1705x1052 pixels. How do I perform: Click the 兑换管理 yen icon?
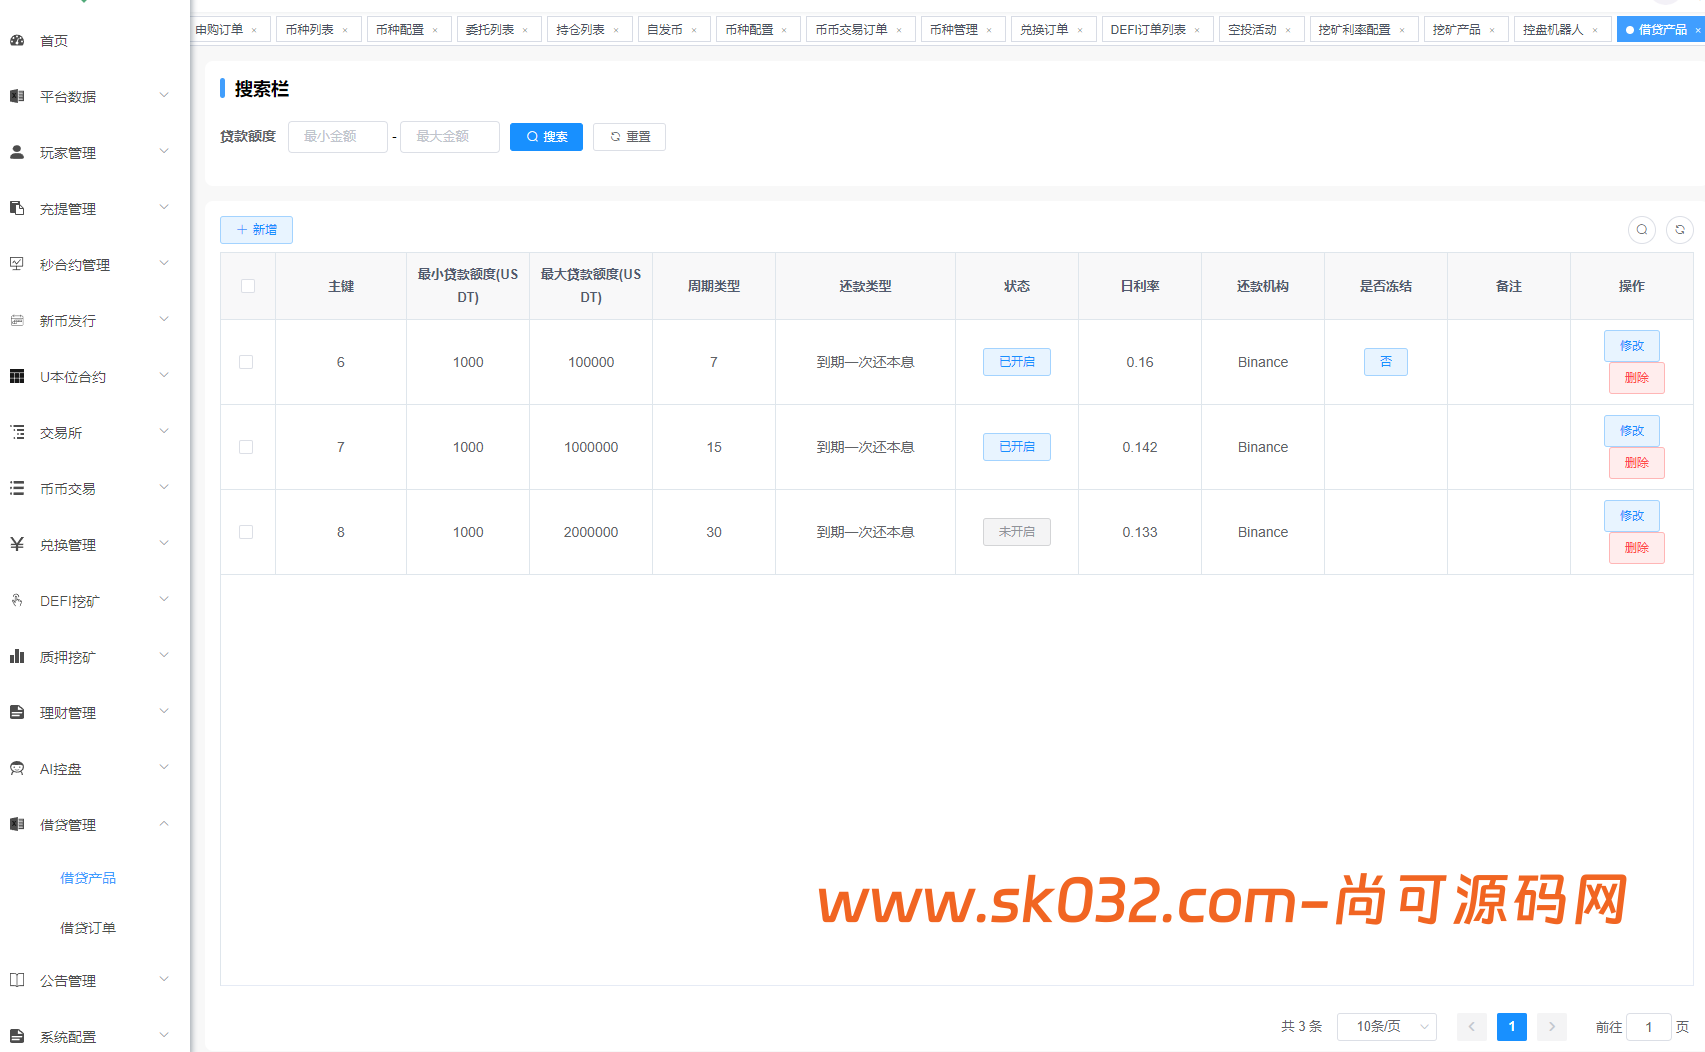[17, 545]
